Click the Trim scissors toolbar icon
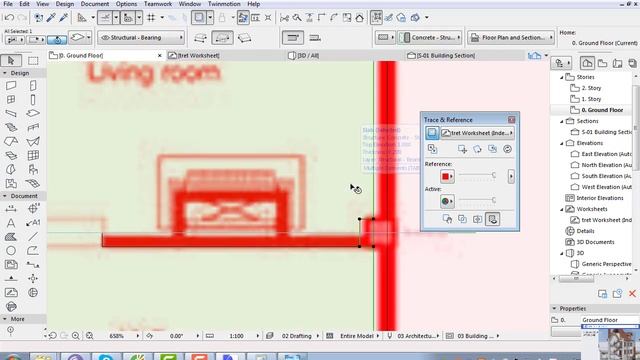Viewport: 640px width, 360px height. [284, 18]
